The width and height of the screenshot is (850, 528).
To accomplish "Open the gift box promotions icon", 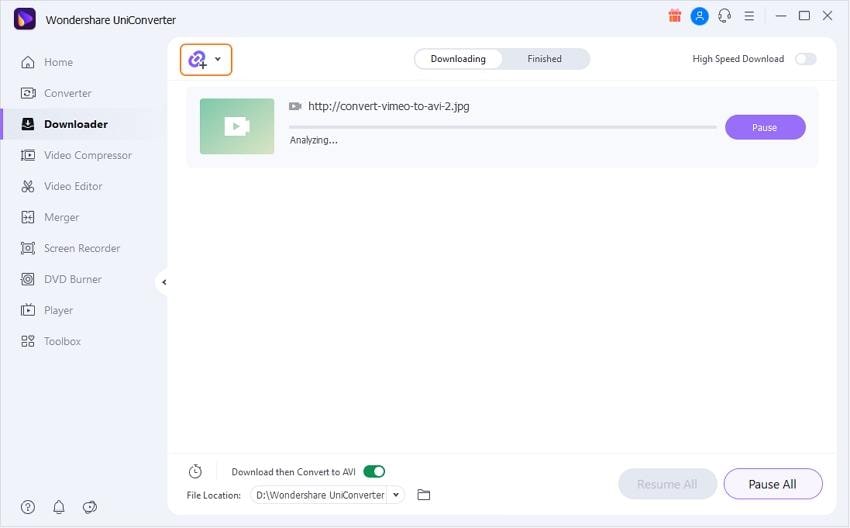I will click(674, 16).
